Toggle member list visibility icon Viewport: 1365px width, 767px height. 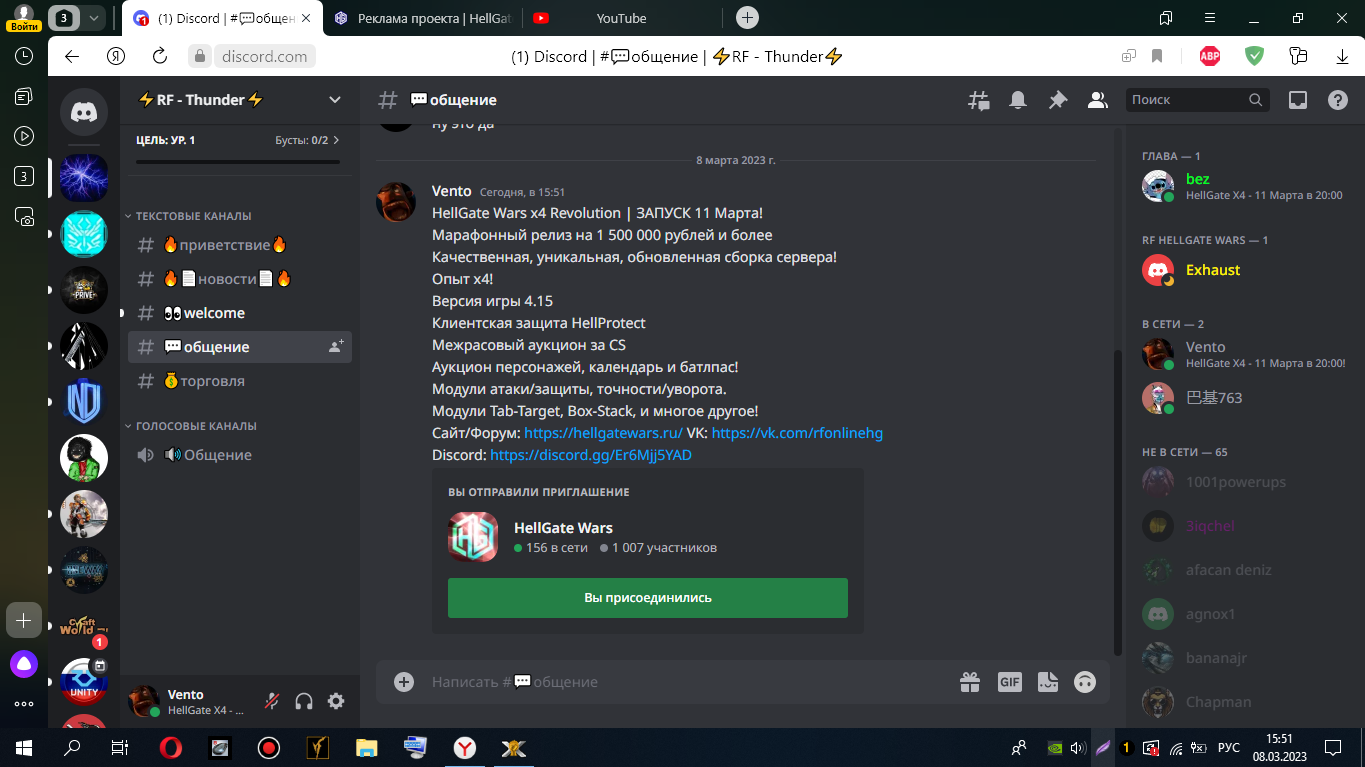coord(1097,100)
